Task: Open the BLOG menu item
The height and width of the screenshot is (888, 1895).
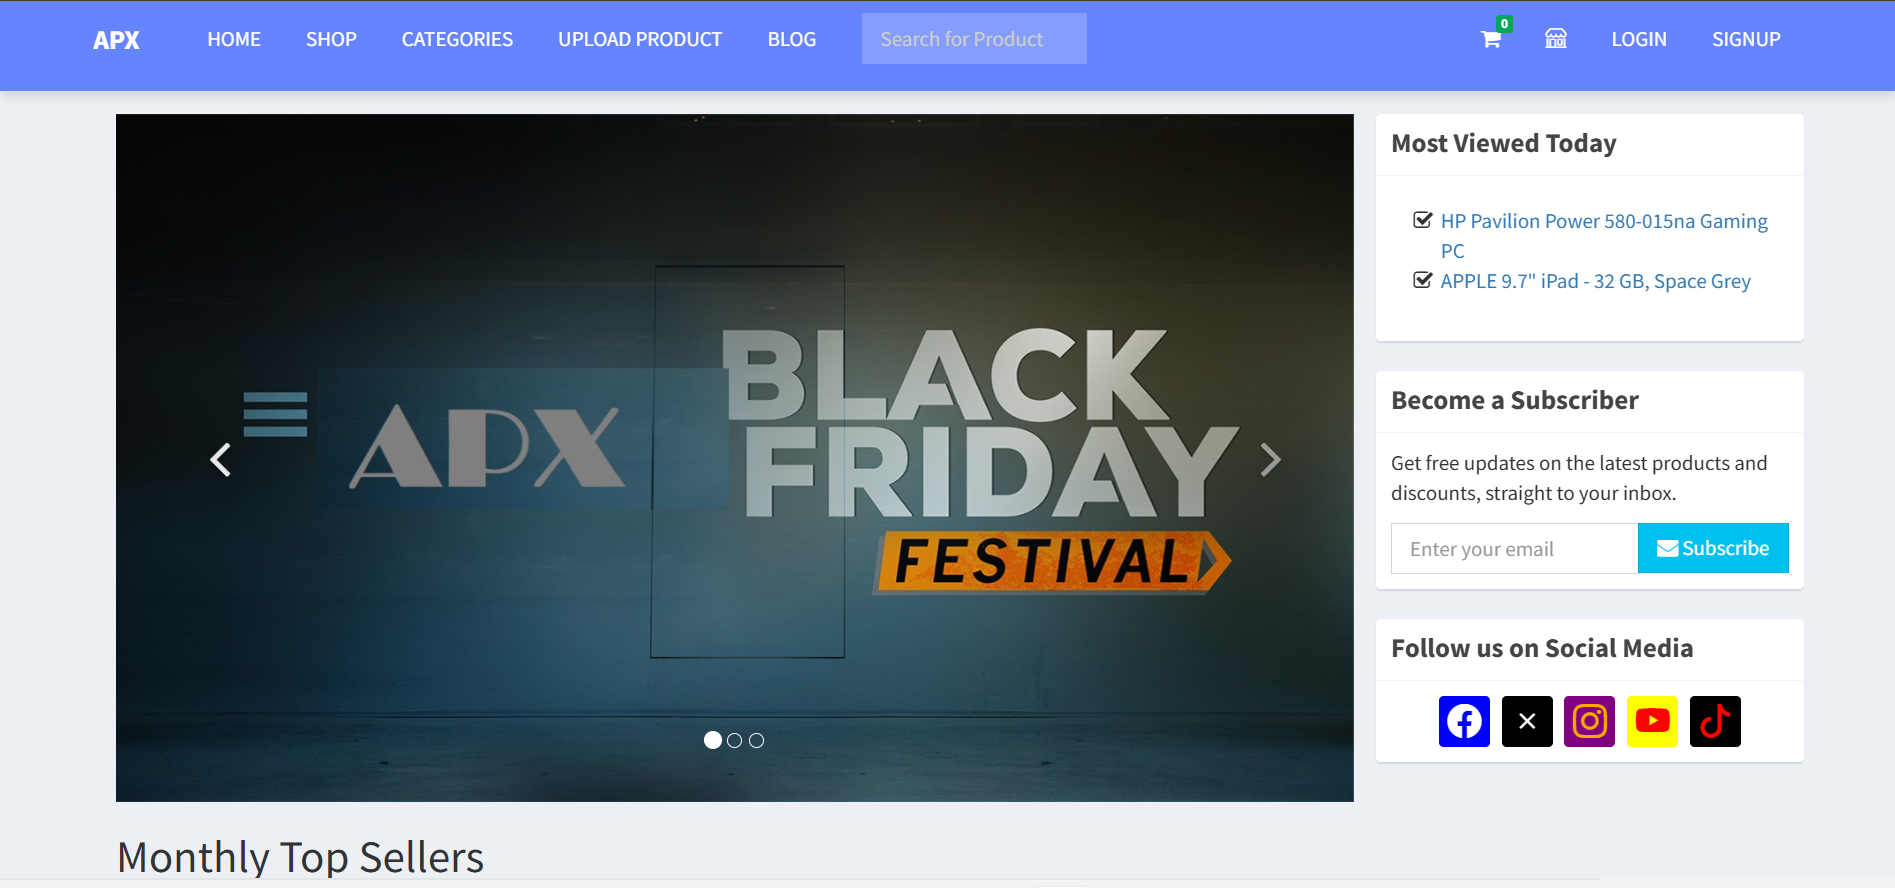Action: click(791, 39)
